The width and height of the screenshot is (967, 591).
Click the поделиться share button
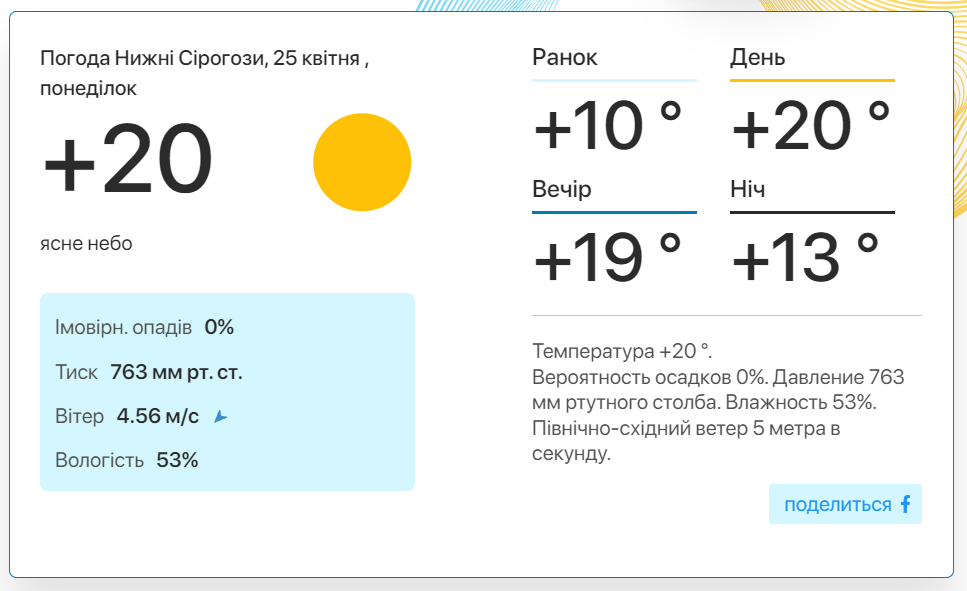(845, 504)
